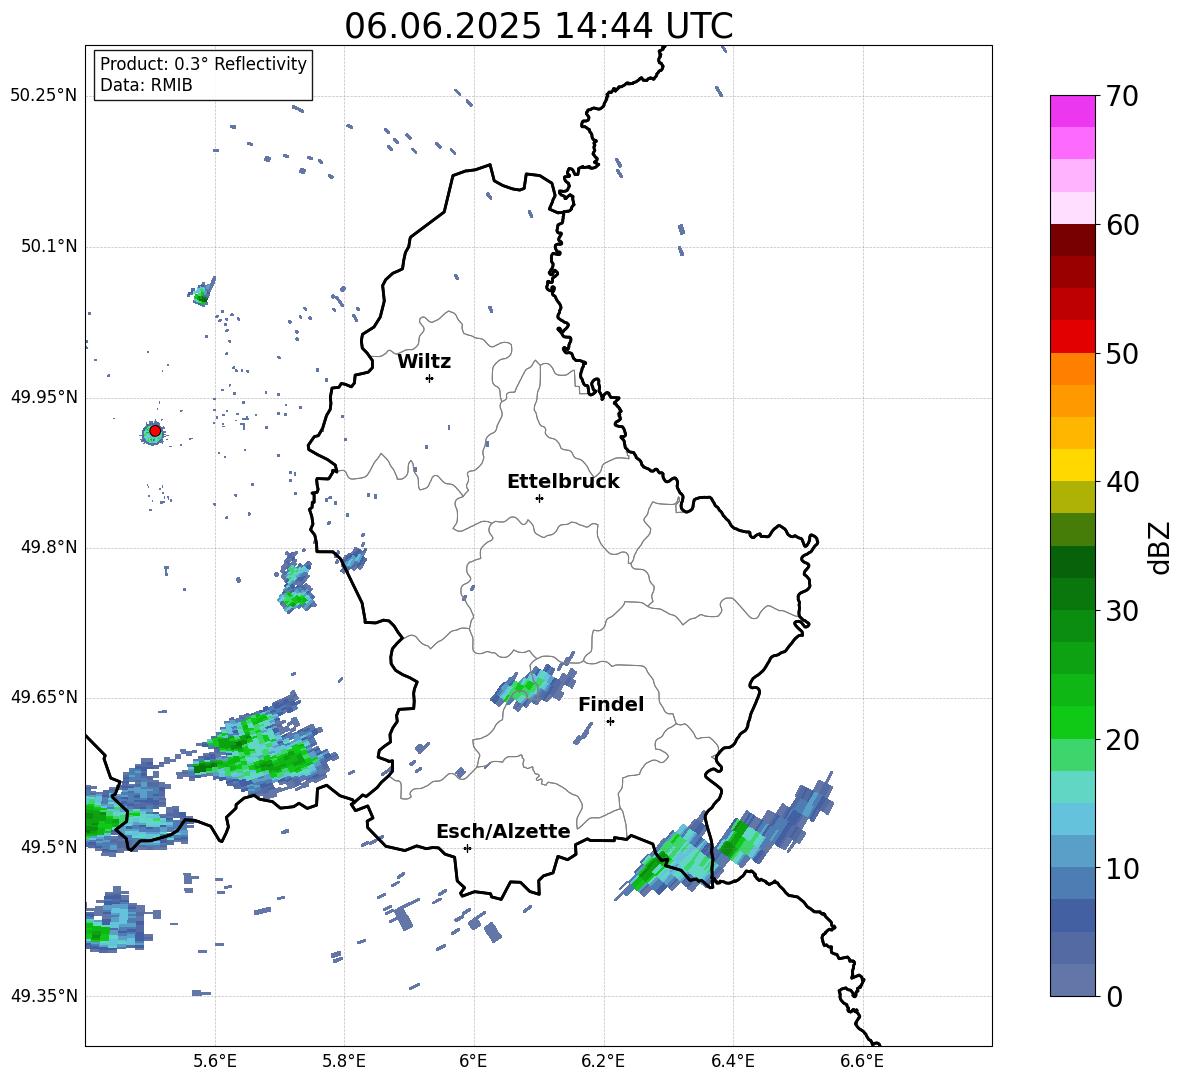Click the Findel location cross marker
This screenshot has width=1184, height=1081.
tap(610, 722)
